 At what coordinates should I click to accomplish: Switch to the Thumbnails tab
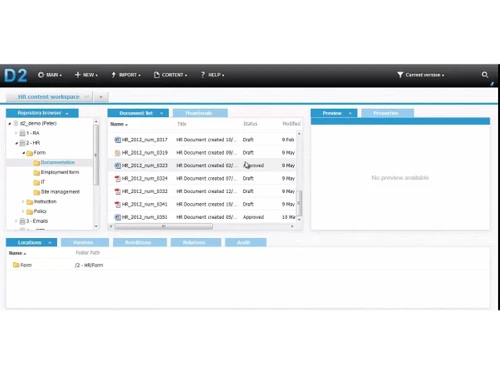pos(200,113)
